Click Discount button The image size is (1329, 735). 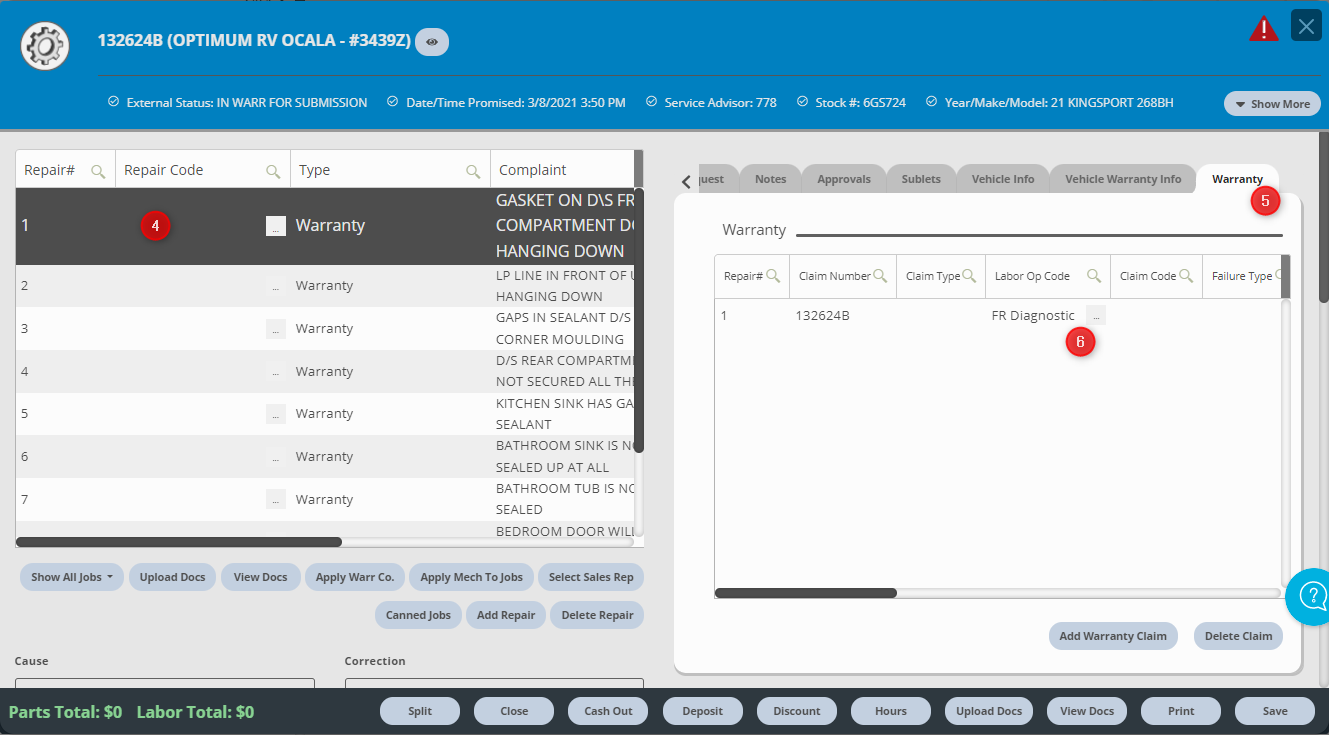coord(797,711)
